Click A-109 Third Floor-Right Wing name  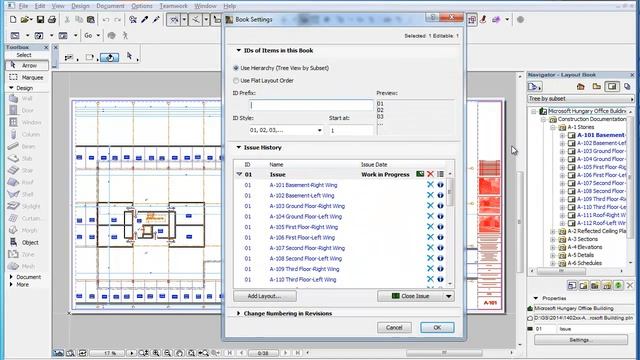click(x=304, y=269)
